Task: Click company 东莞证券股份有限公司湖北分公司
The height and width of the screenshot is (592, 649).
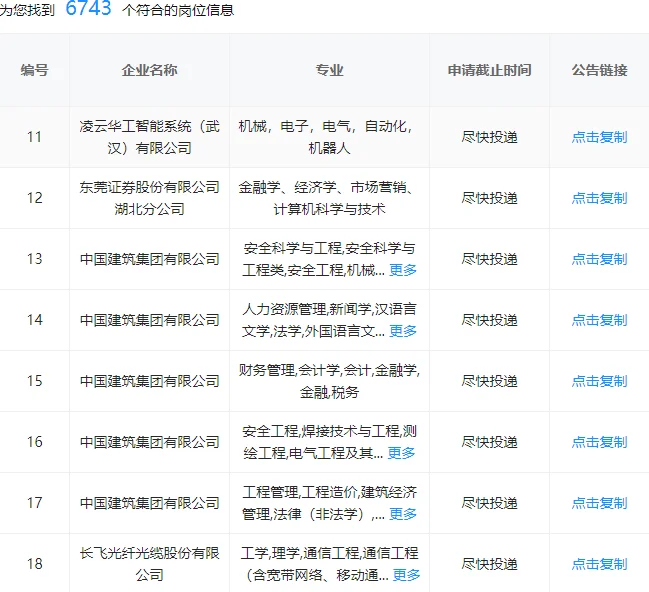Action: [149, 198]
